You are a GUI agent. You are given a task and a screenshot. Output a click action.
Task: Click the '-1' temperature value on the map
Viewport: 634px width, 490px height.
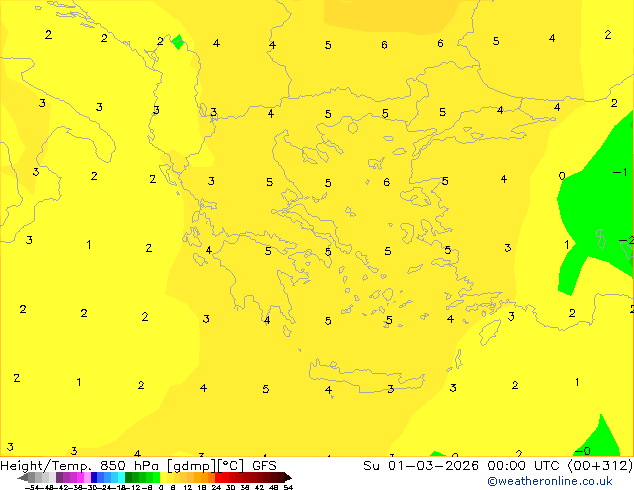pos(620,172)
